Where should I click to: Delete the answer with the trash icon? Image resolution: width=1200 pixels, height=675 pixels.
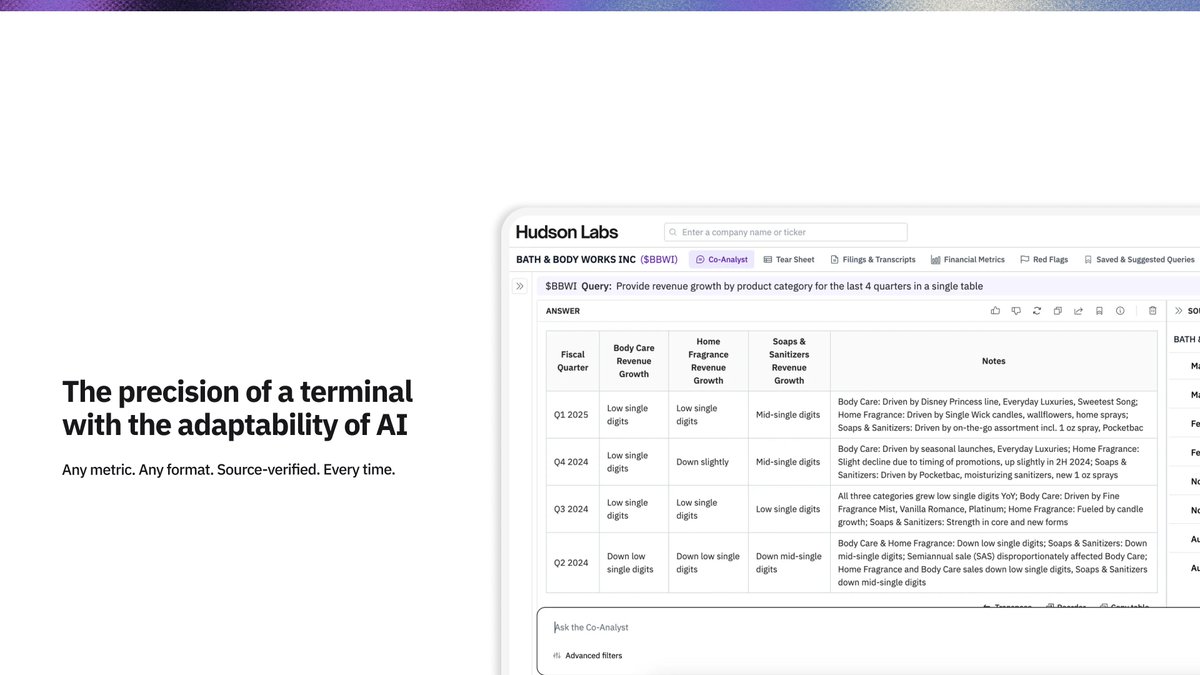click(x=1152, y=311)
